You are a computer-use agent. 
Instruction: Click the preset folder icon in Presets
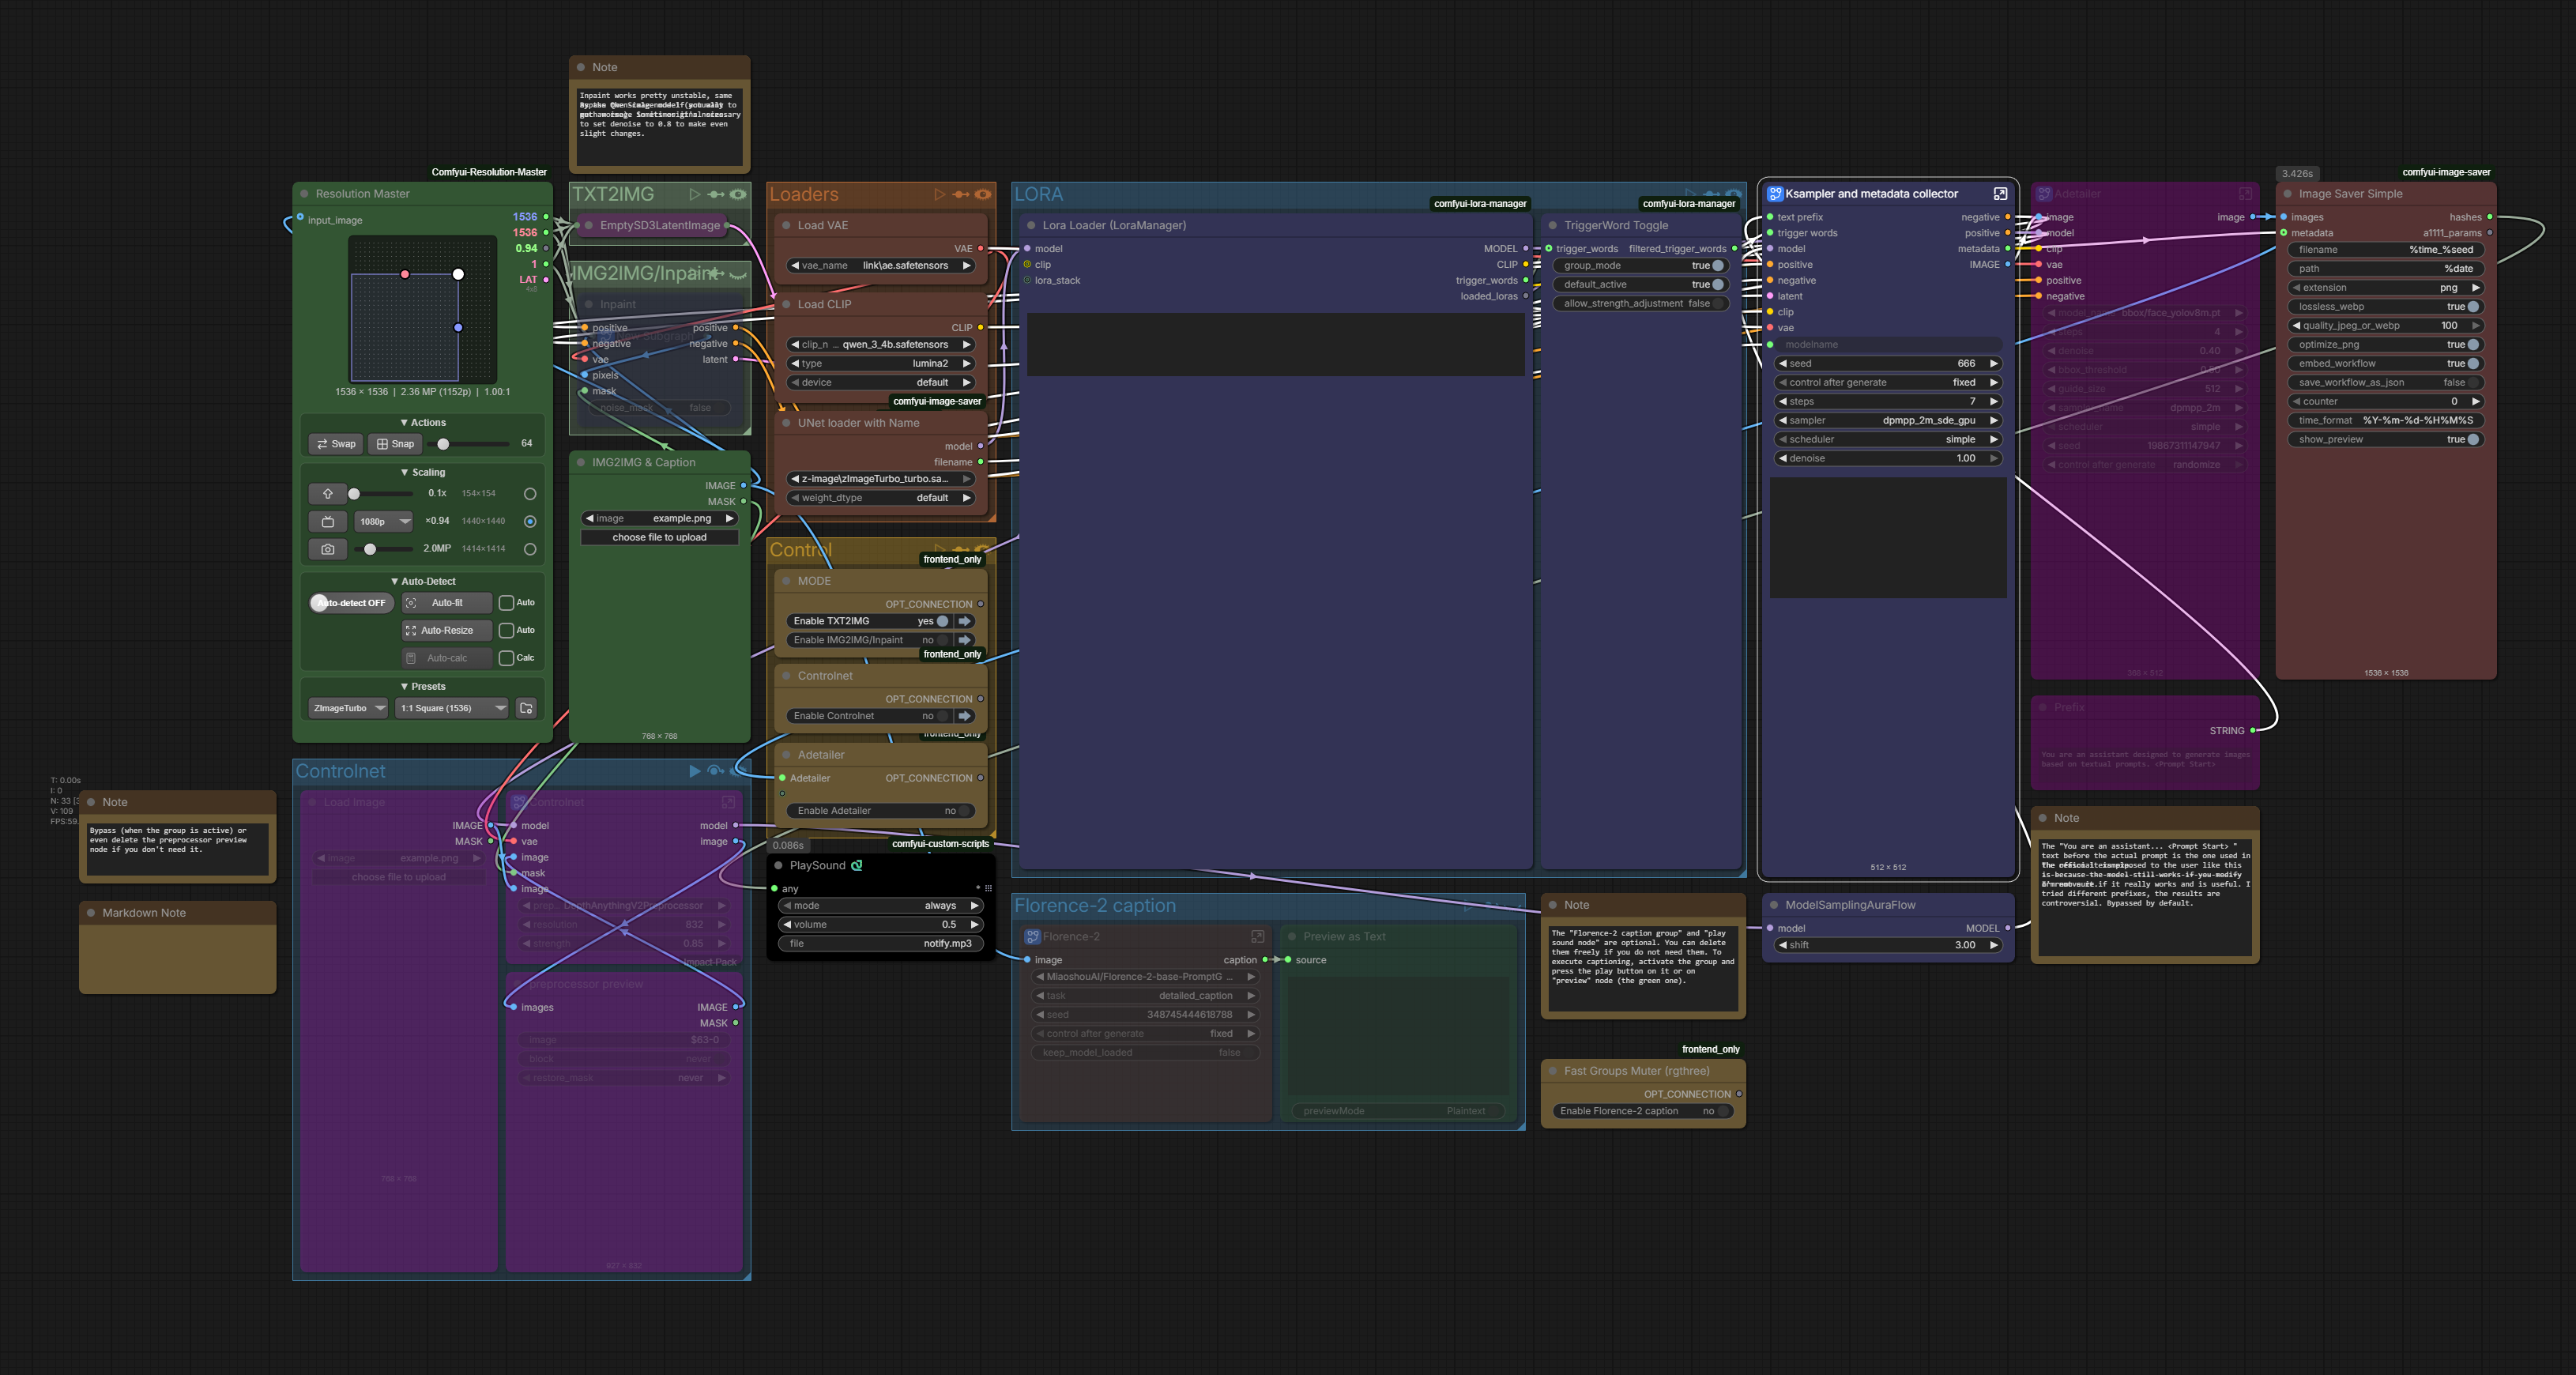coord(527,708)
